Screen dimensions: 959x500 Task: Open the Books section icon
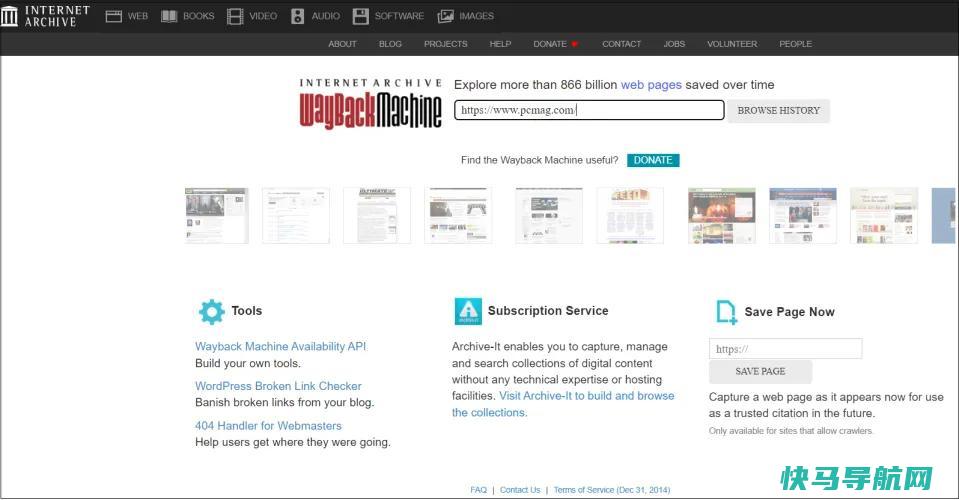169,16
